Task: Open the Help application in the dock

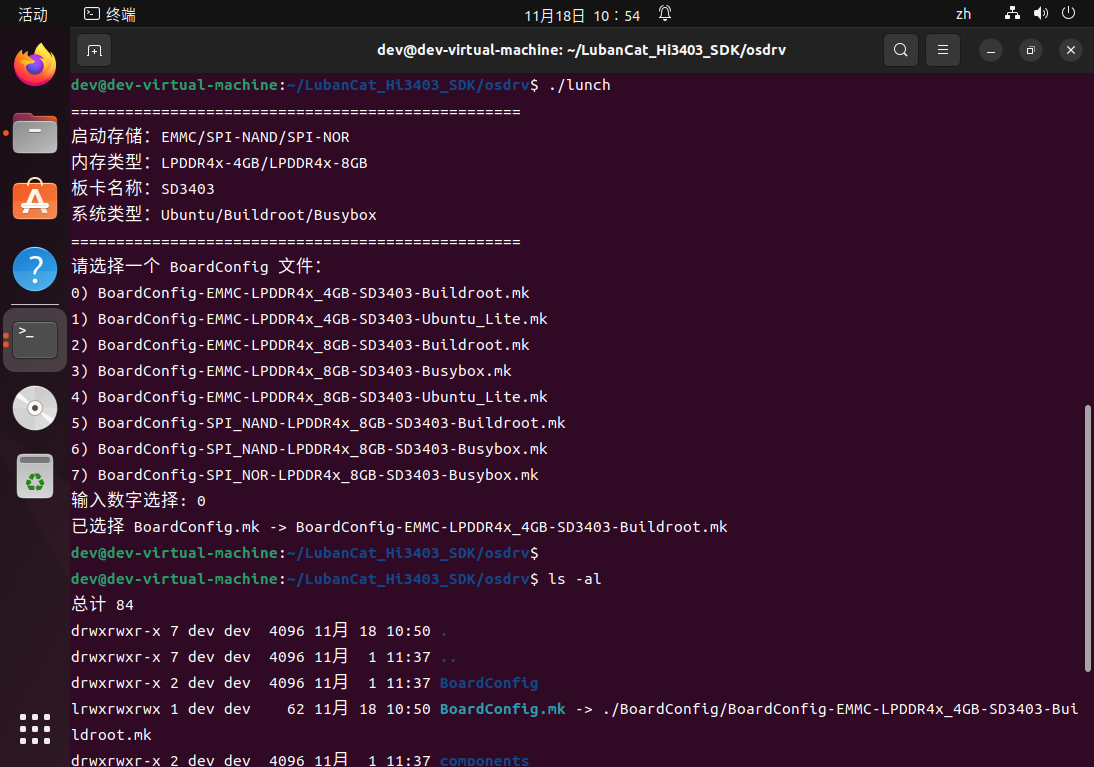Action: pos(34,267)
